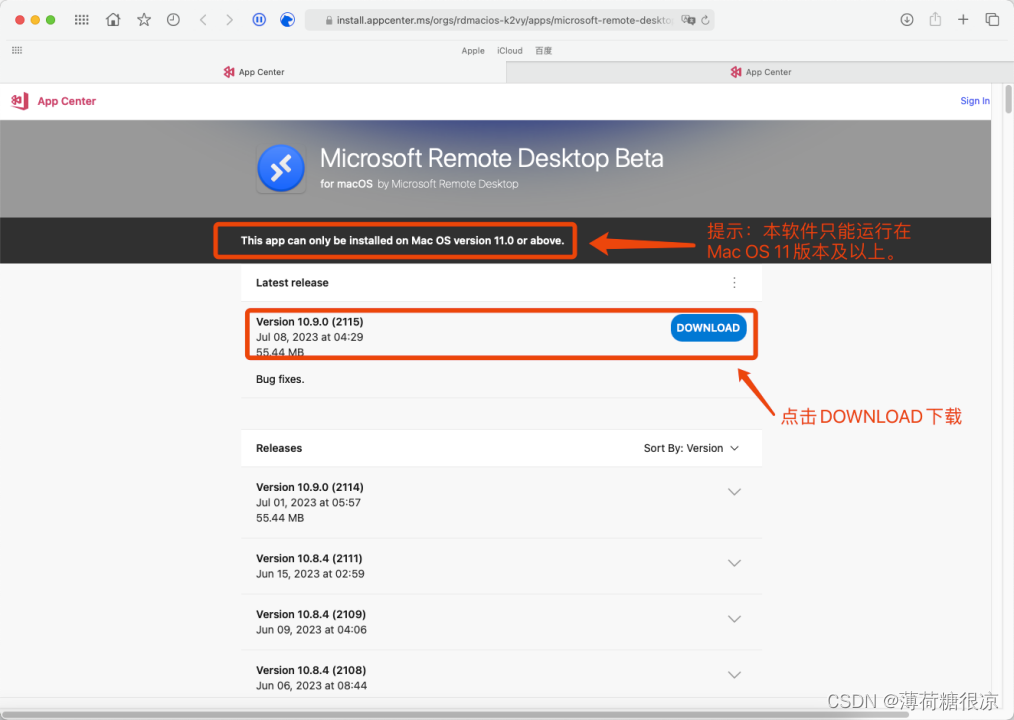Image resolution: width=1014 pixels, height=720 pixels.
Task: Click the Share icon in the browser toolbar
Action: (x=934, y=19)
